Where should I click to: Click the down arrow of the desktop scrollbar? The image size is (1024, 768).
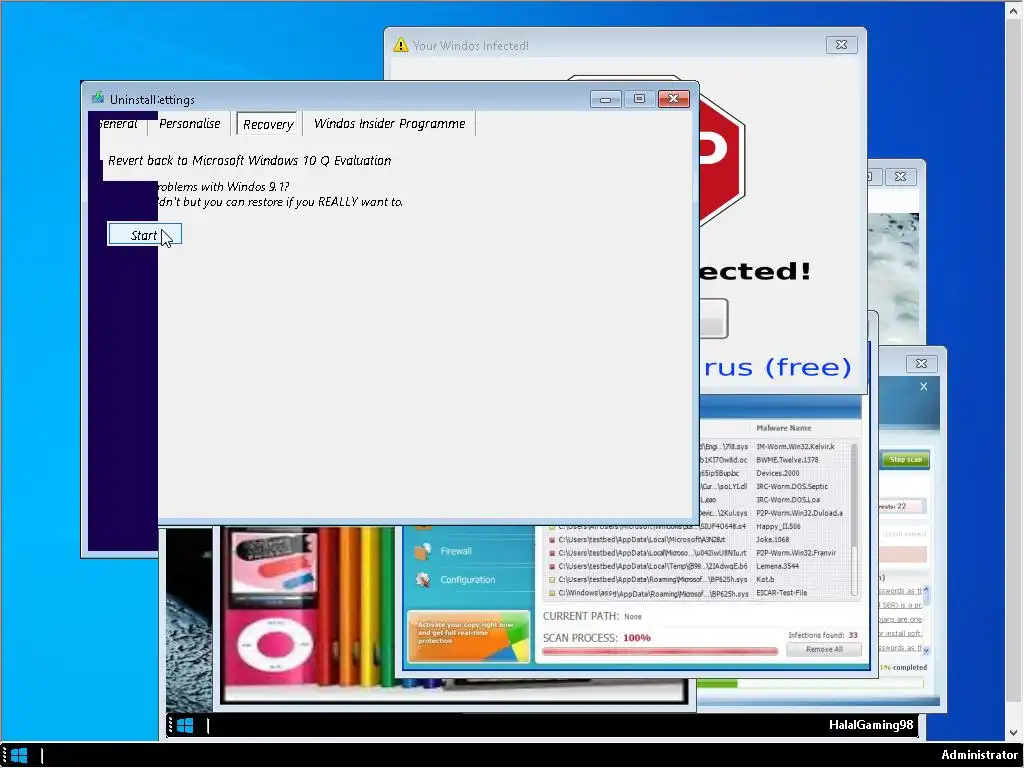click(1013, 733)
